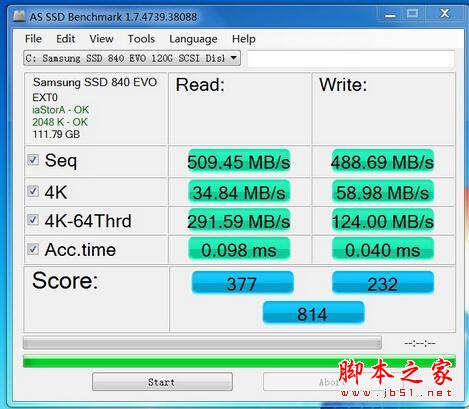Image resolution: width=469 pixels, height=409 pixels.
Task: Click the Start benchmark button
Action: 162,382
